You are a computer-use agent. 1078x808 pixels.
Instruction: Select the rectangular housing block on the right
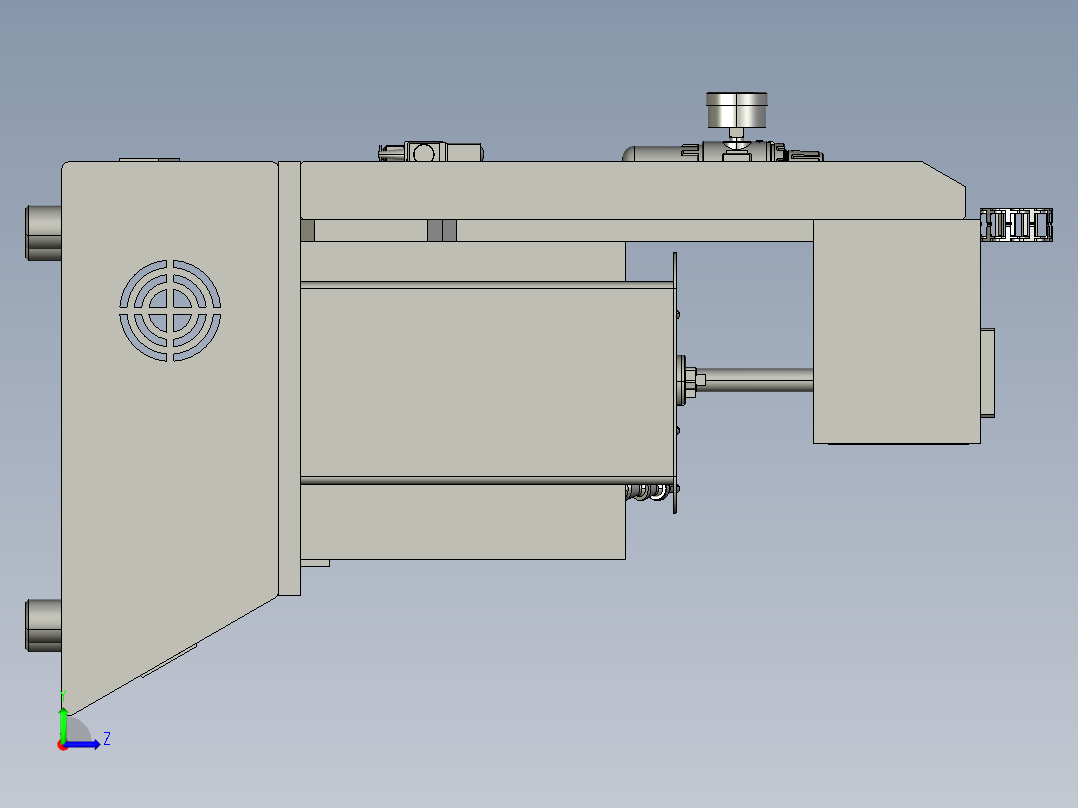pos(896,331)
